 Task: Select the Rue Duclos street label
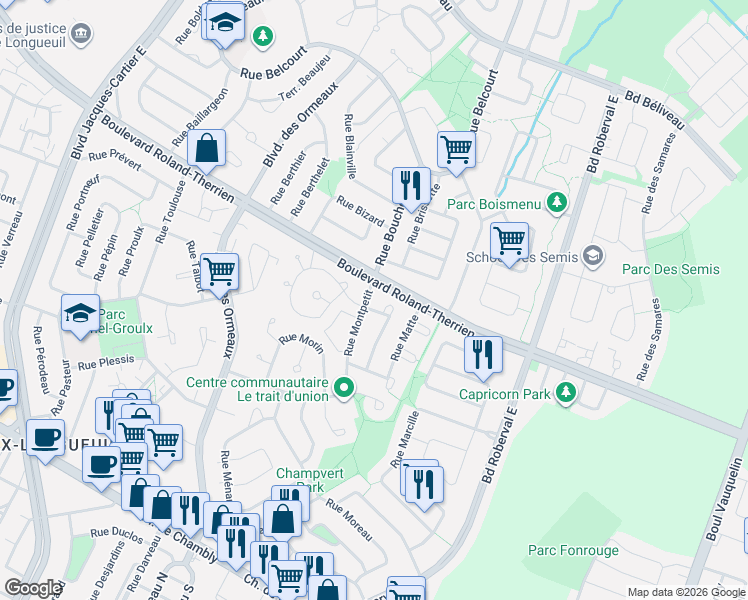pyautogui.click(x=117, y=535)
